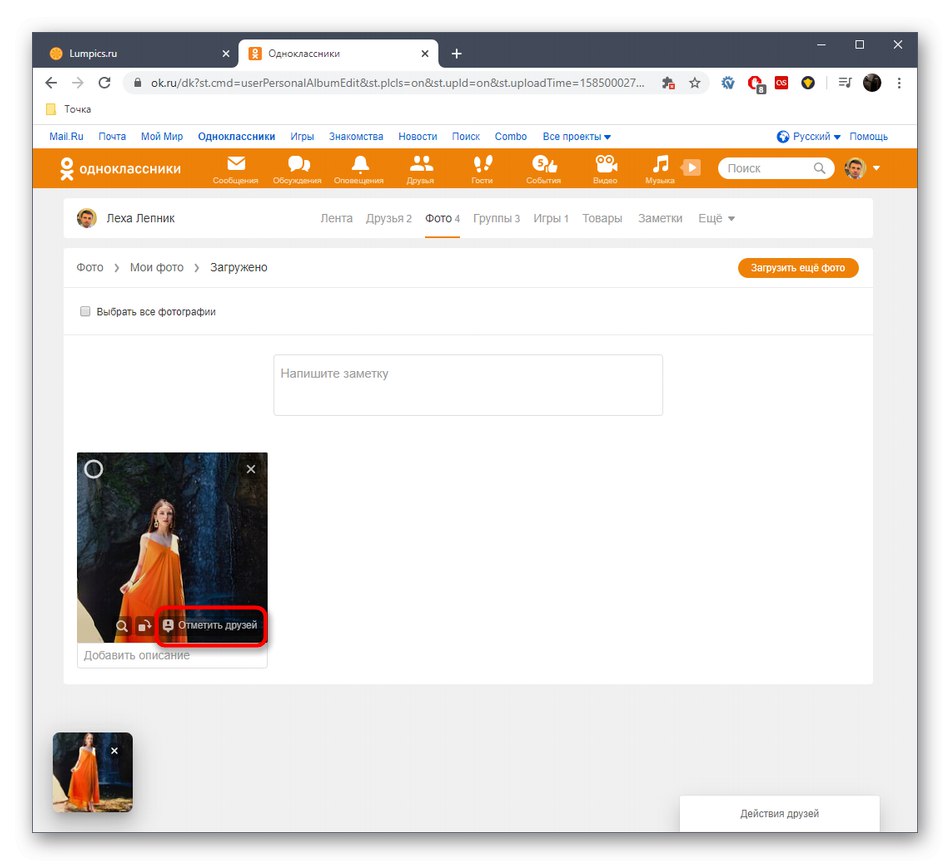
Task: Click the extensions puzzle icon in address bar
Action: [668, 83]
